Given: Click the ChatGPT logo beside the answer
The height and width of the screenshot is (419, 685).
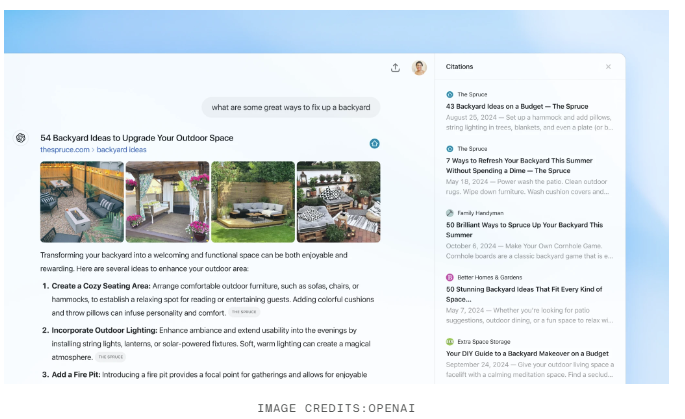Looking at the screenshot, I should pos(21,138).
